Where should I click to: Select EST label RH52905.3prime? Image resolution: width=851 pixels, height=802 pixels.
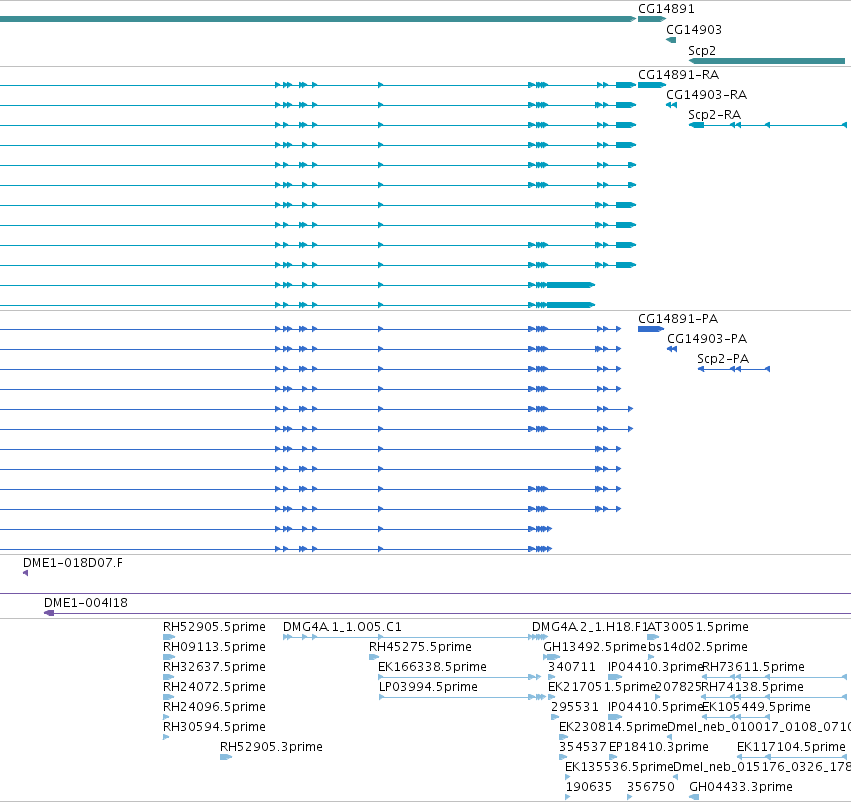[271, 747]
